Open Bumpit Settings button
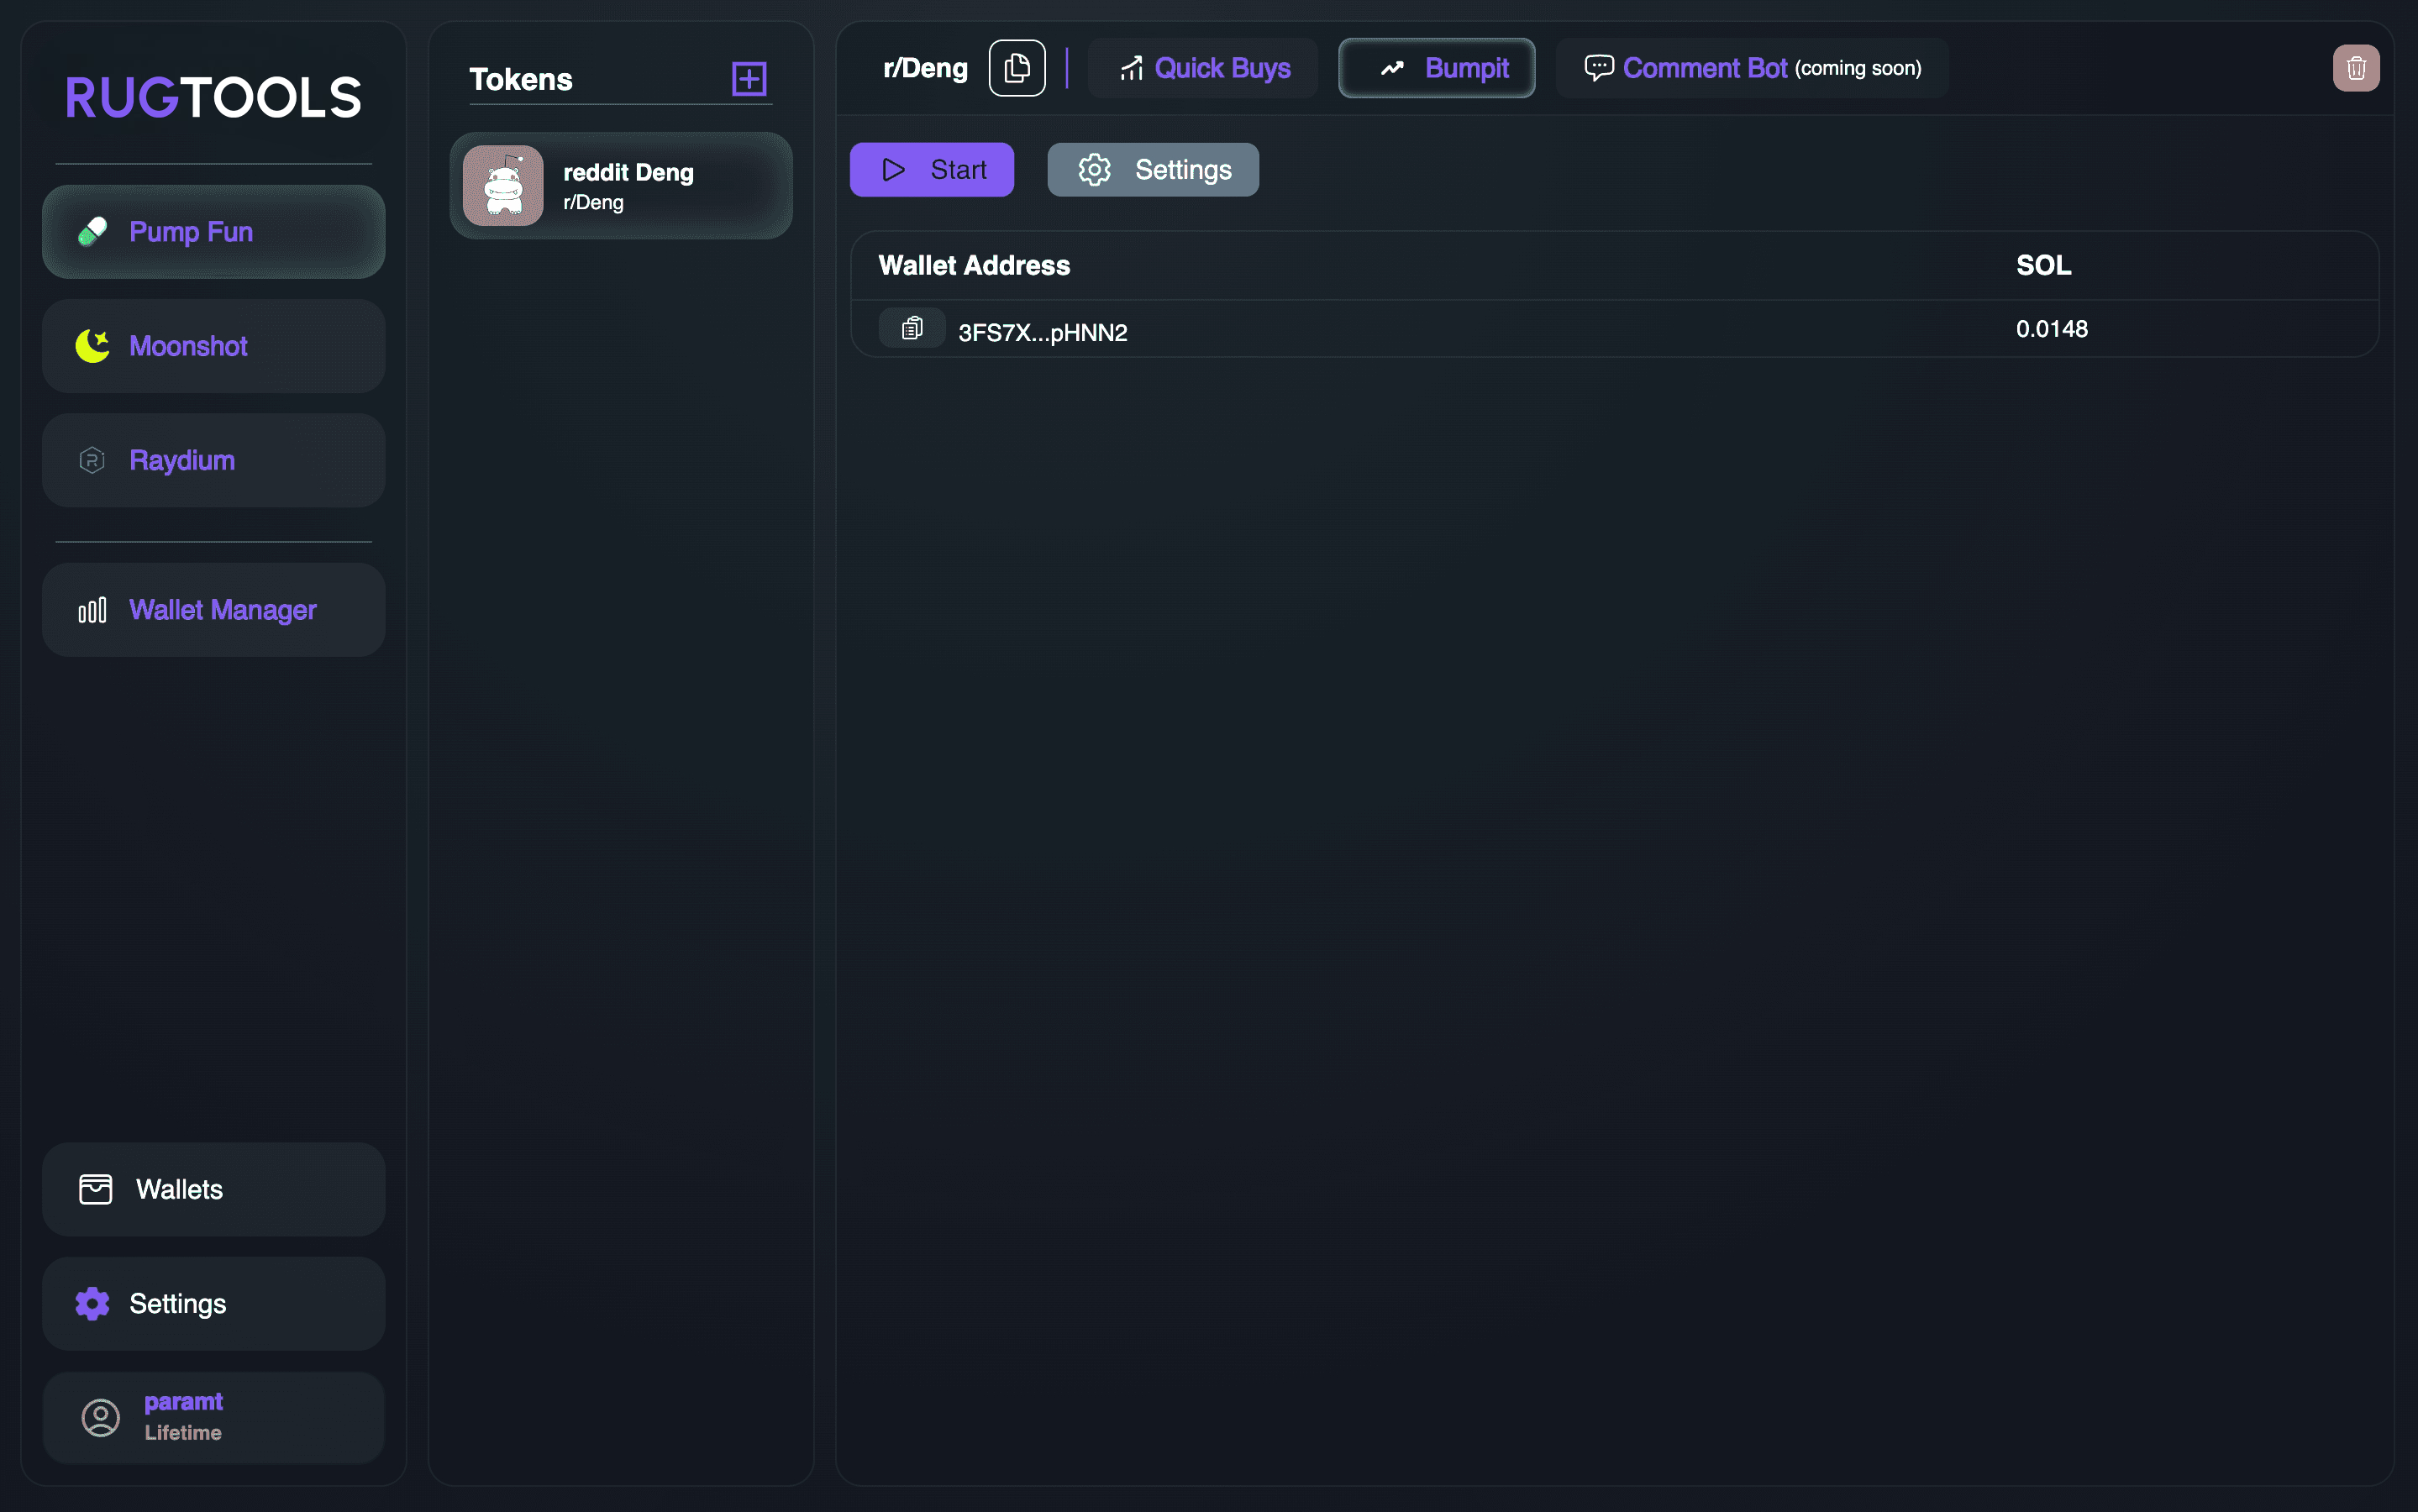 coord(1152,170)
